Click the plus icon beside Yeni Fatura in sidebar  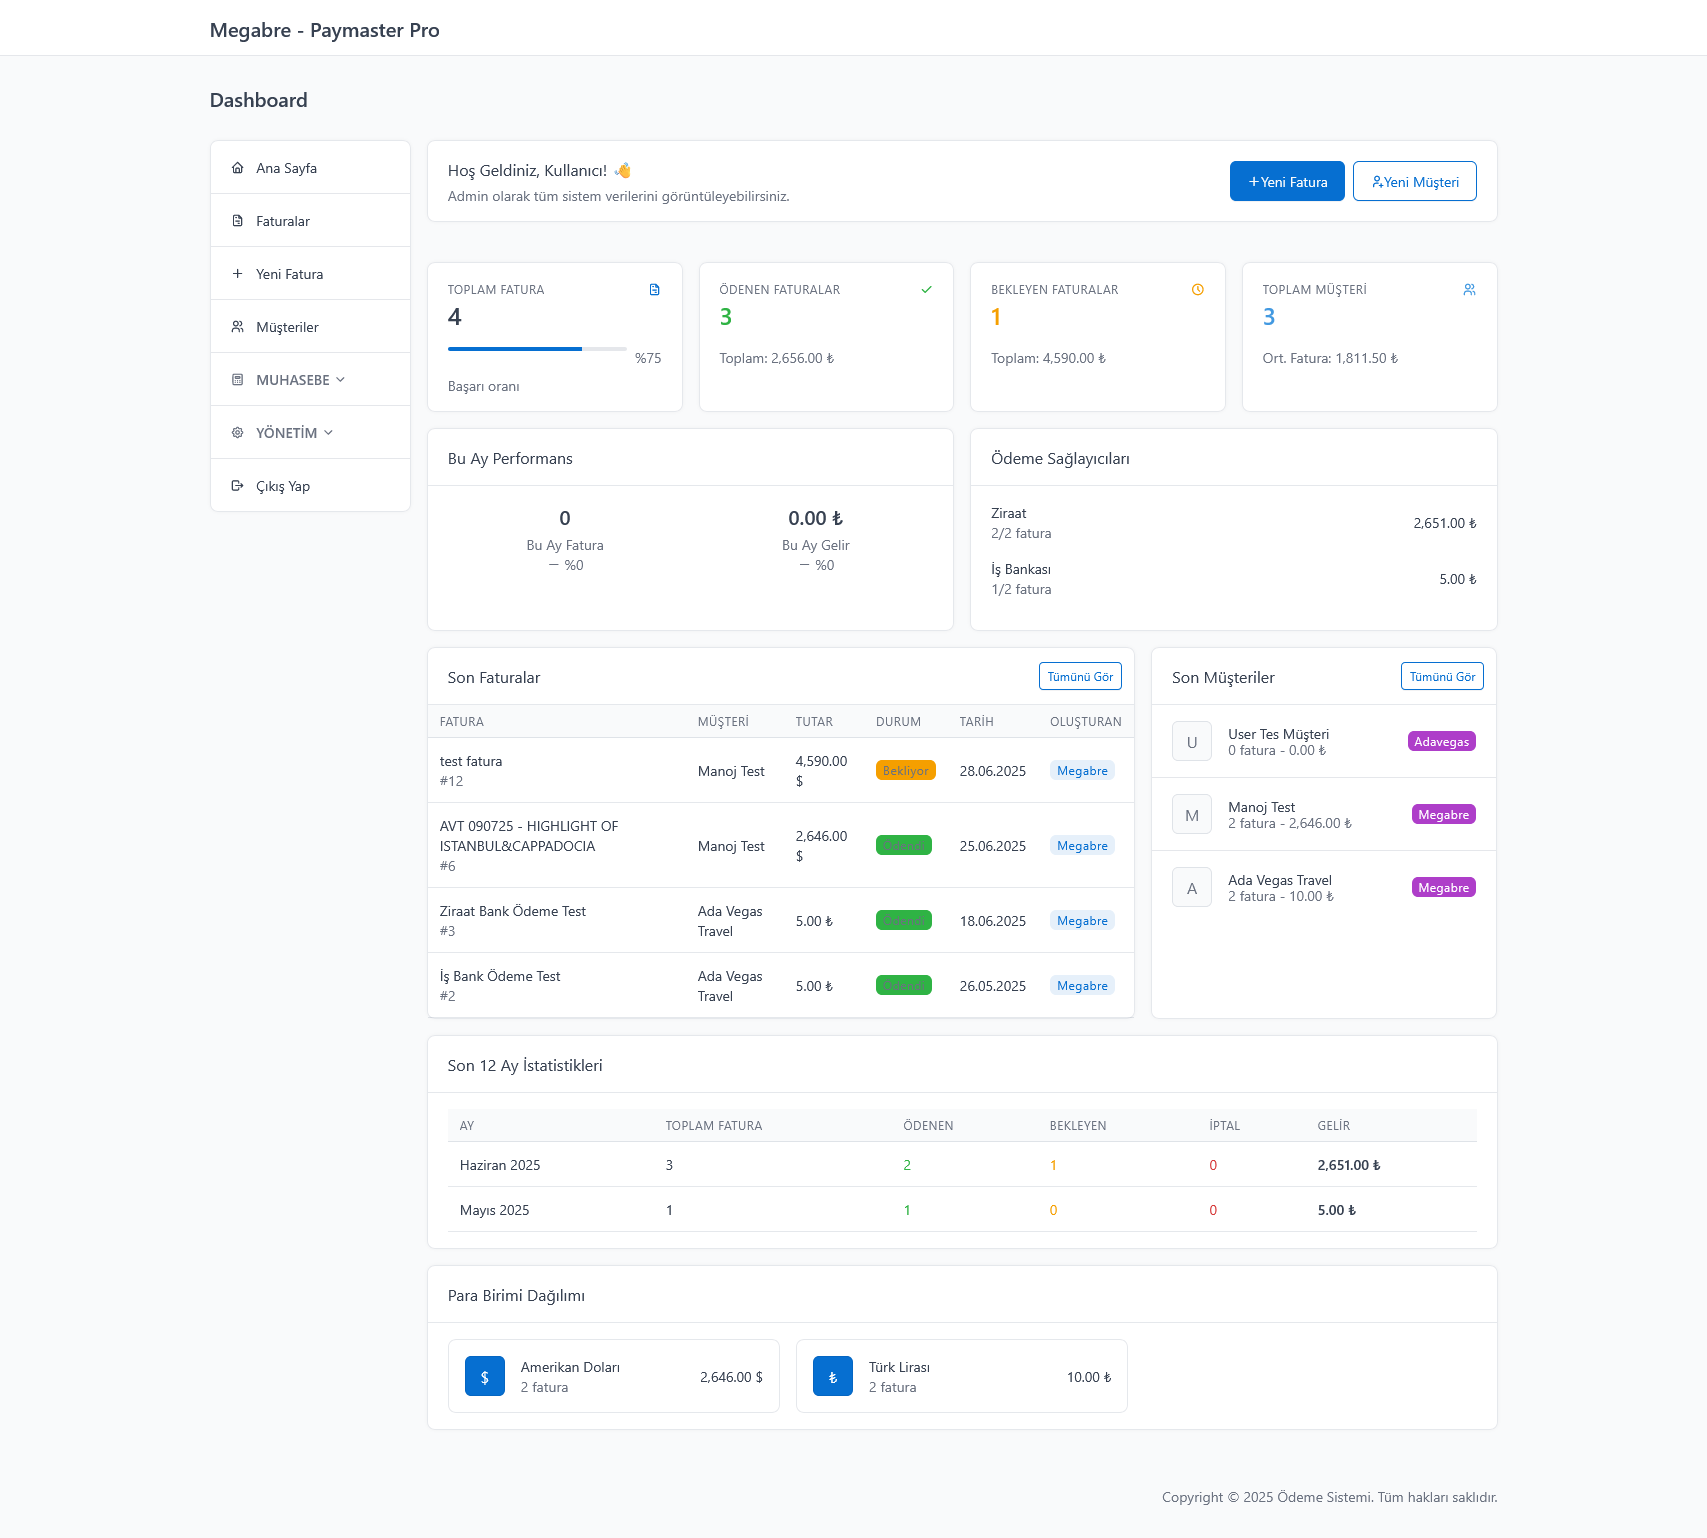[237, 274]
